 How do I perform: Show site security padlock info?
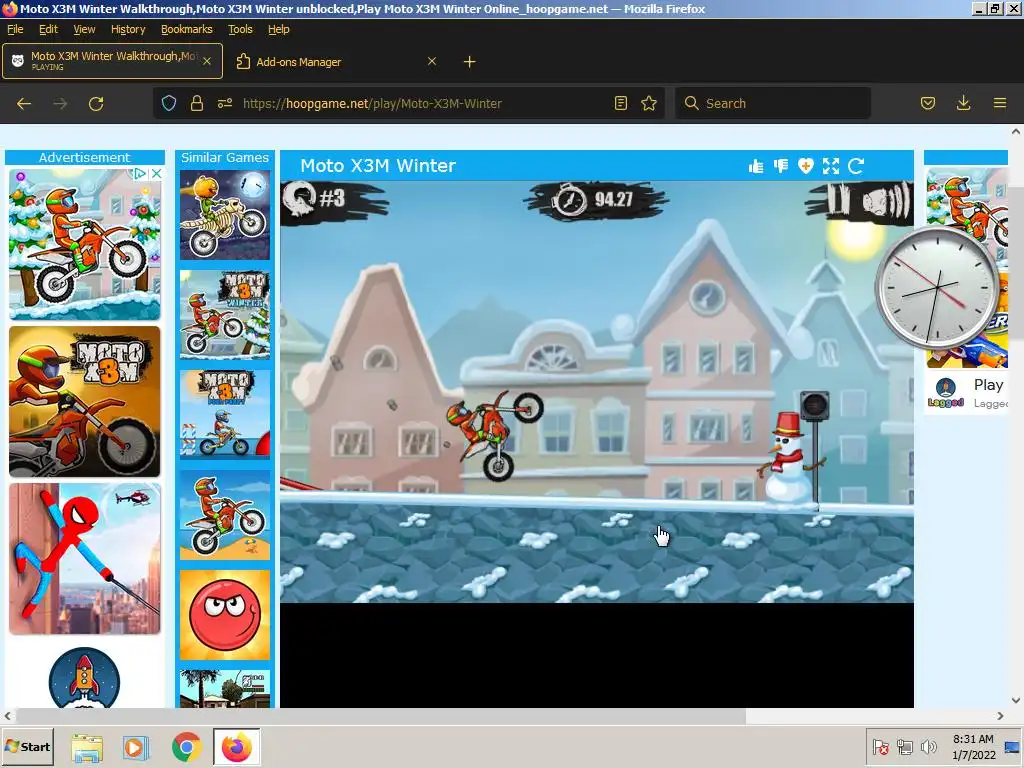(197, 103)
